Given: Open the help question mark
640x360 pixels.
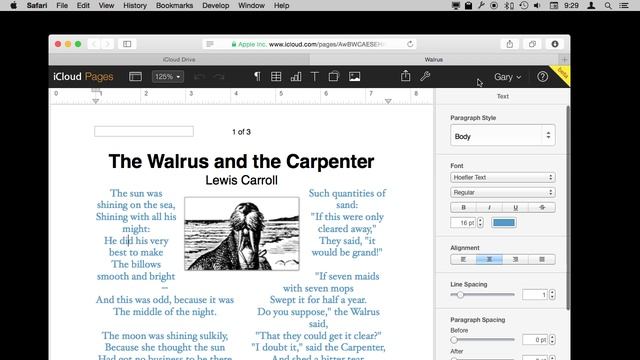Looking at the screenshot, I should point(542,77).
